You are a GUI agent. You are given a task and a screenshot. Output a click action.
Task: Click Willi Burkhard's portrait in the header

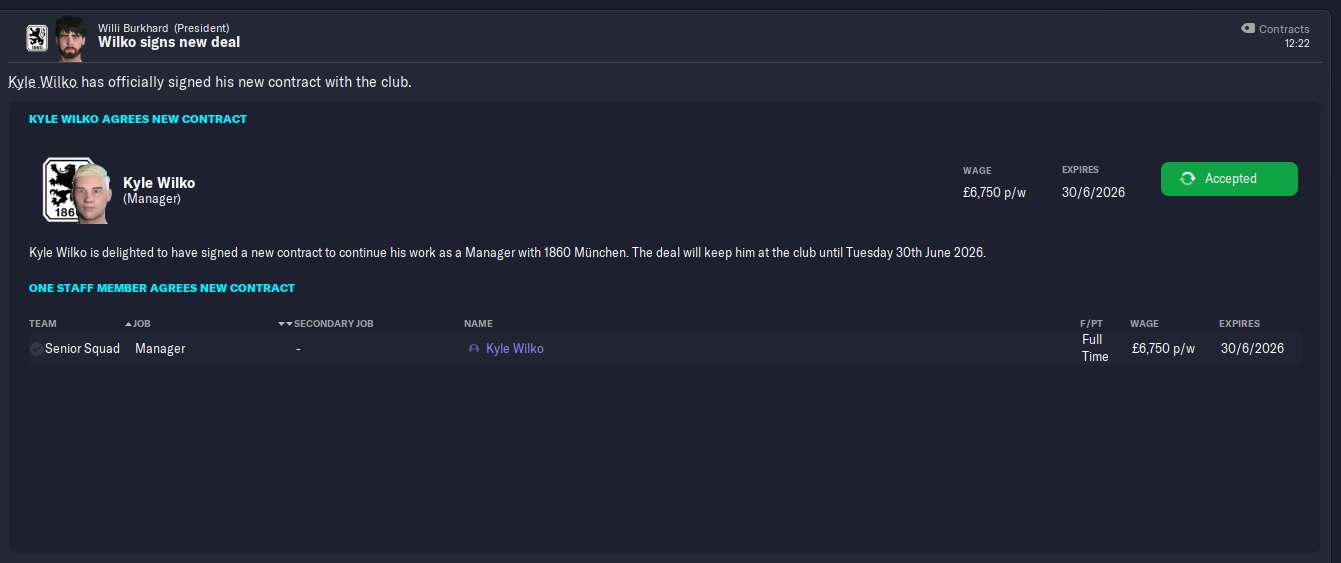coord(70,36)
